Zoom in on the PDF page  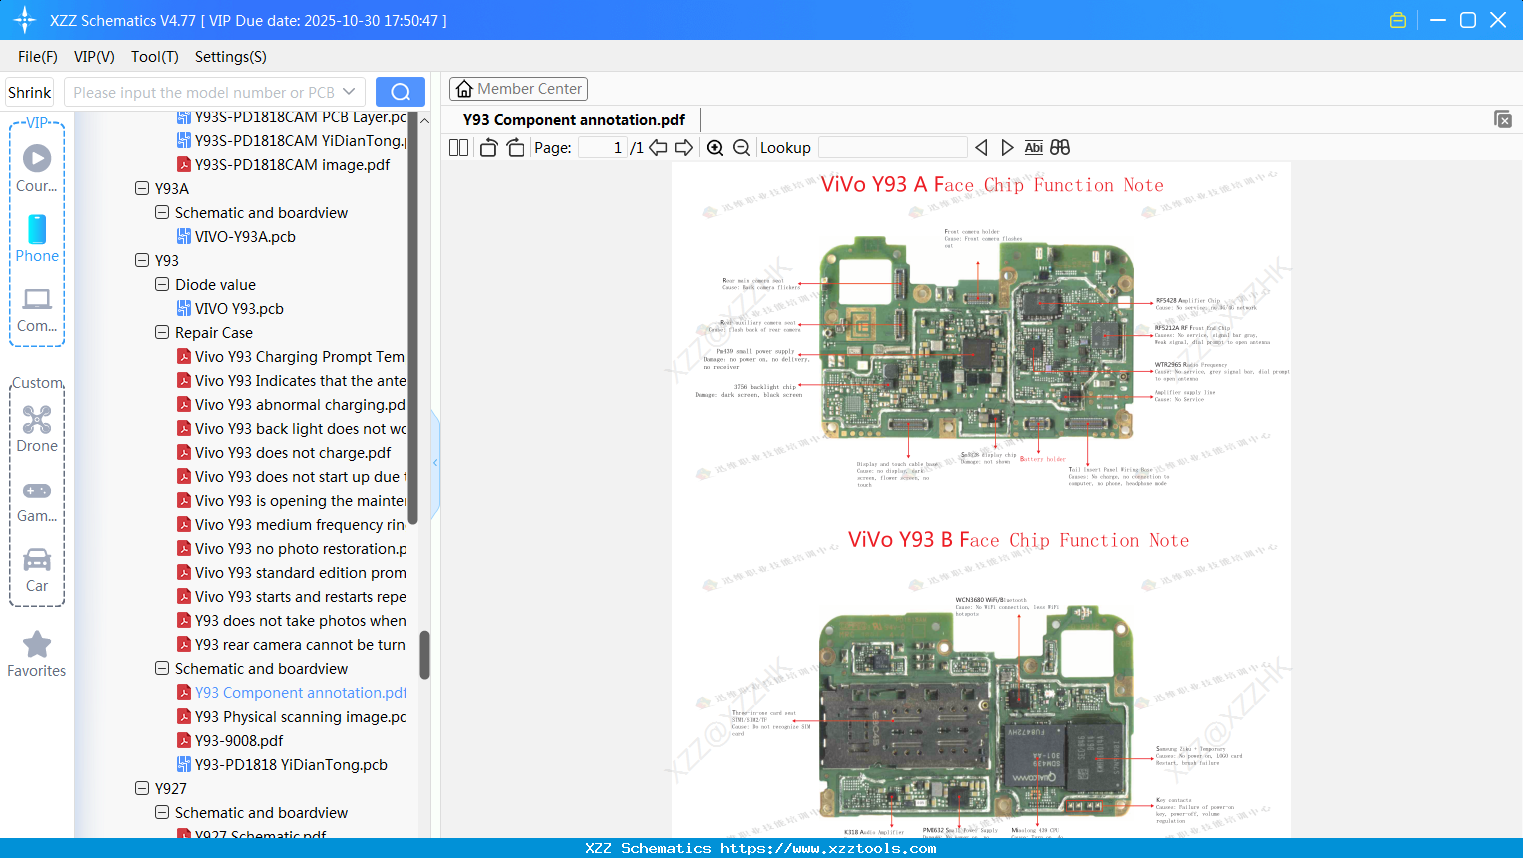tap(715, 147)
